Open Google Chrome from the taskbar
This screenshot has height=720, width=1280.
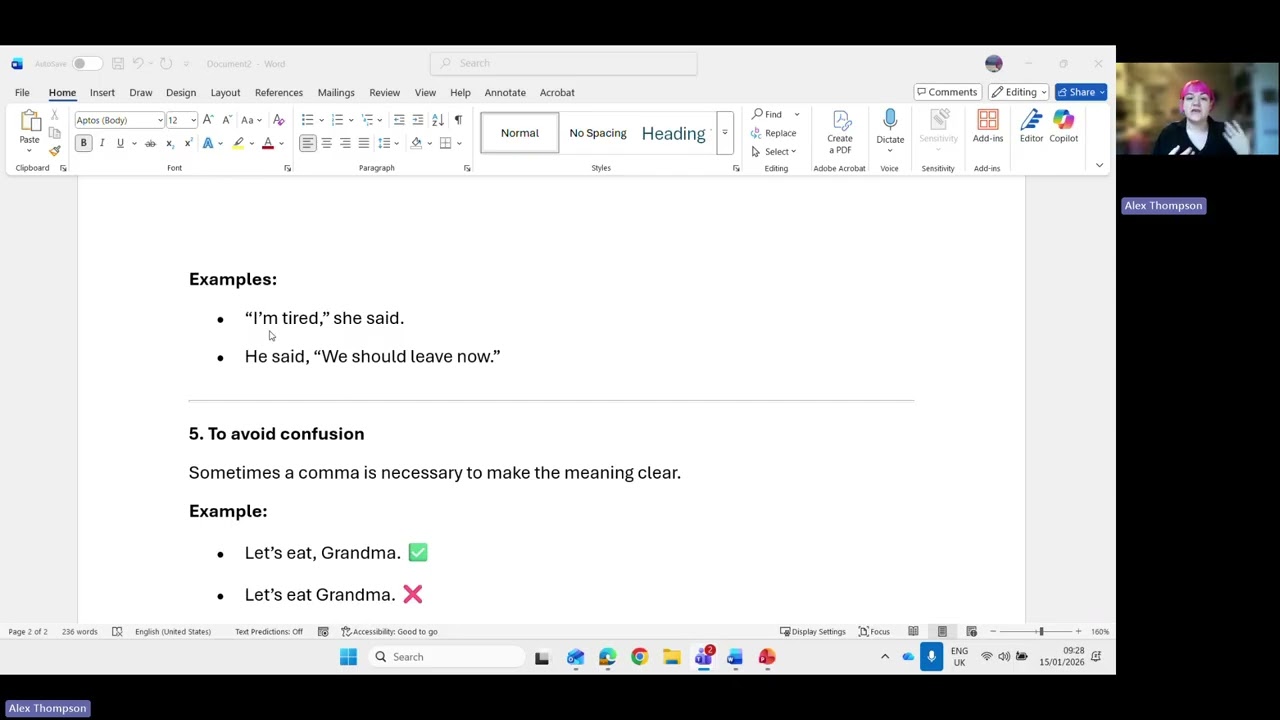point(639,657)
